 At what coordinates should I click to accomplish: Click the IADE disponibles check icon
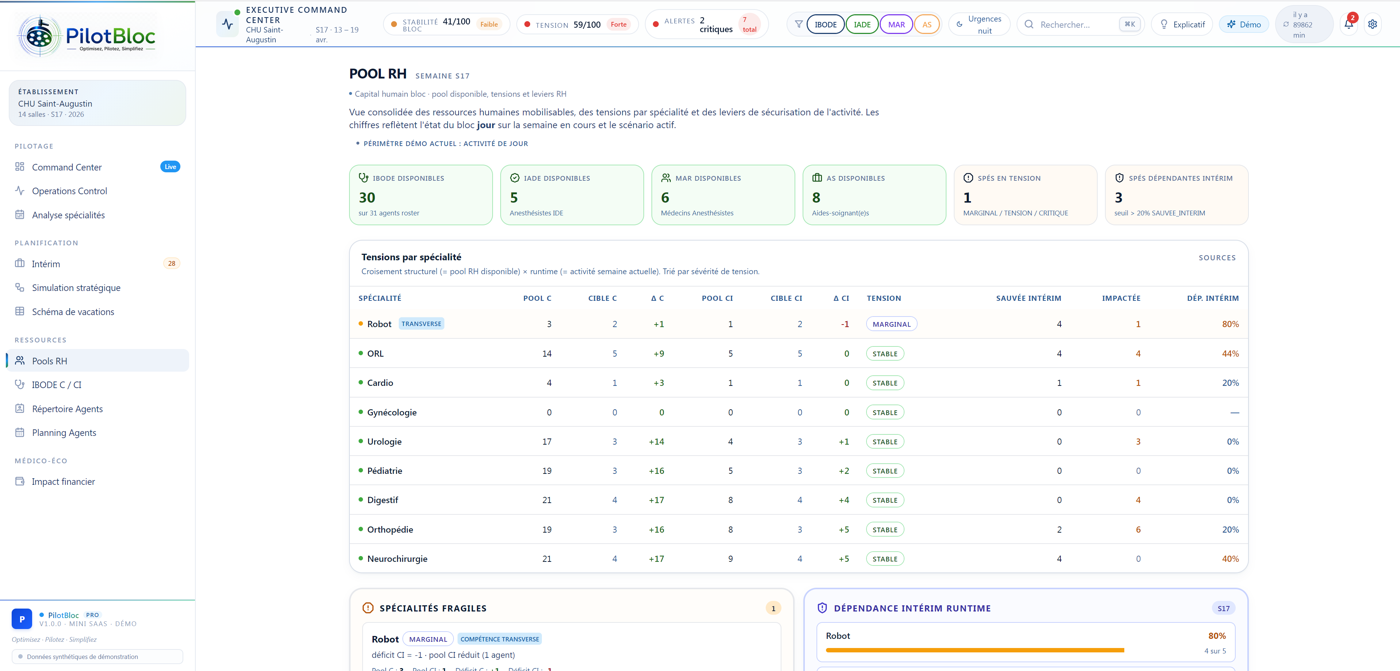[515, 178]
